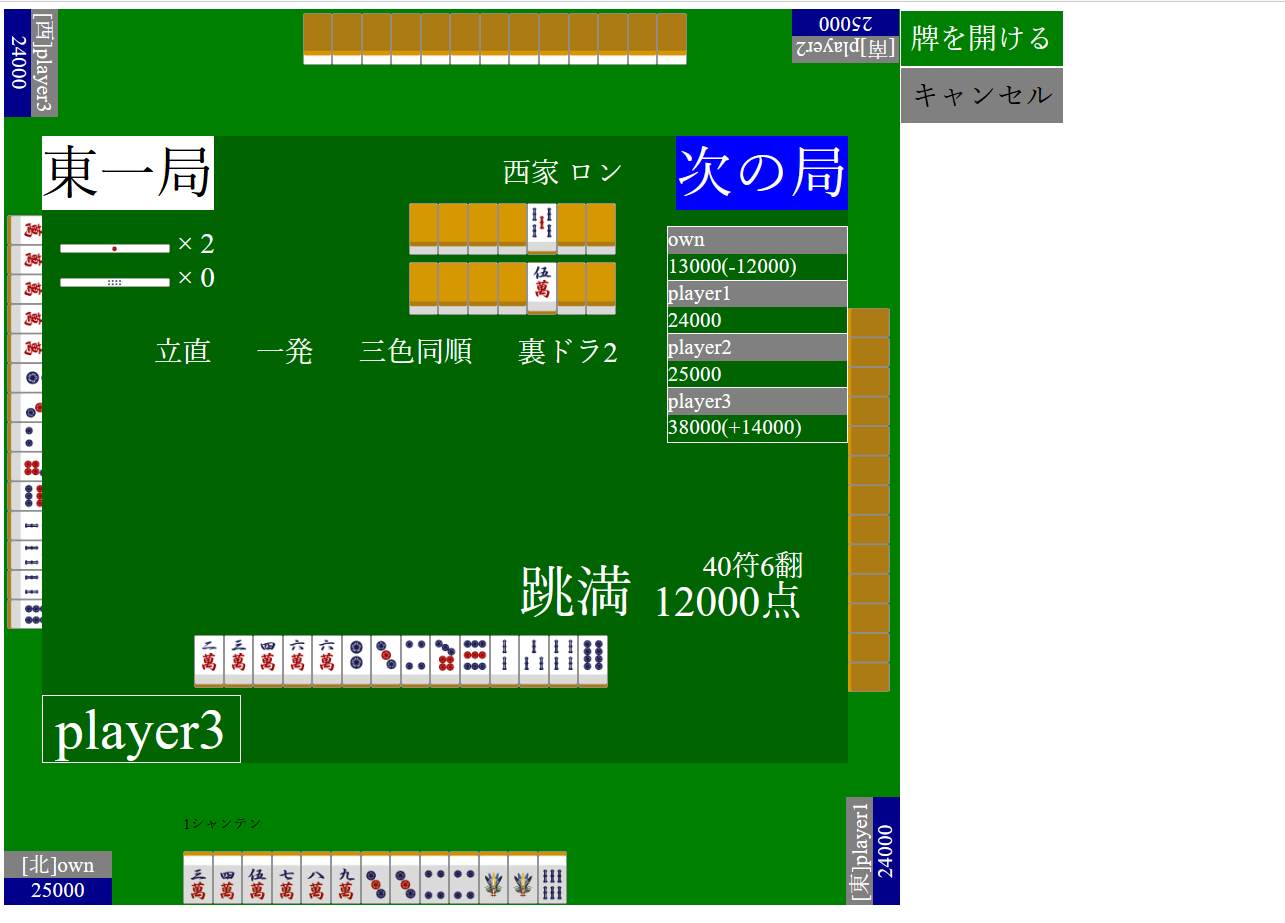This screenshot has height=923, width=1285.
Task: Click the 立直 yaku label
Action: point(183,352)
